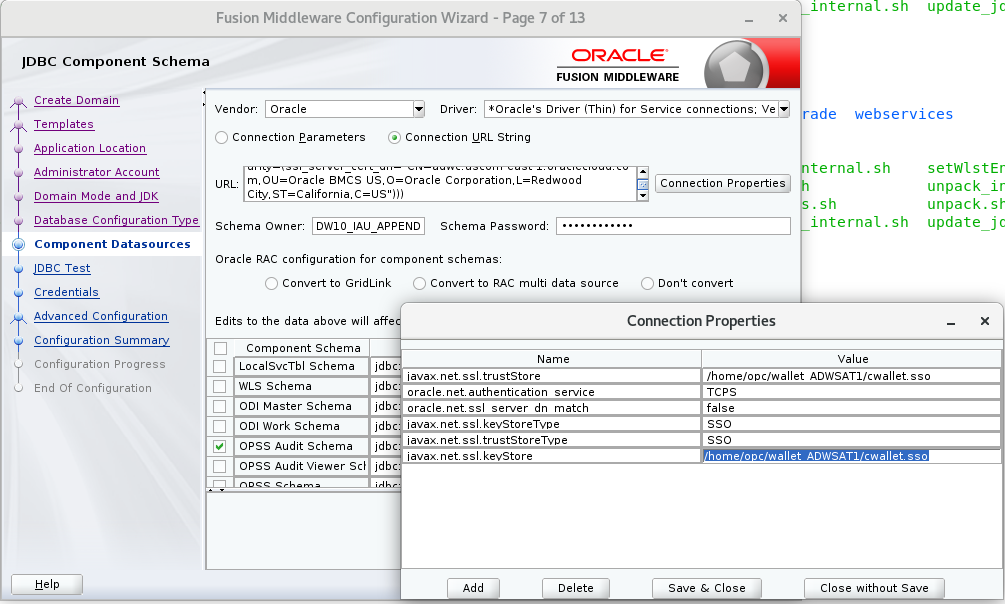This screenshot has width=1005, height=604.
Task: Check the ODI Work Schema checkbox
Action: click(x=220, y=426)
